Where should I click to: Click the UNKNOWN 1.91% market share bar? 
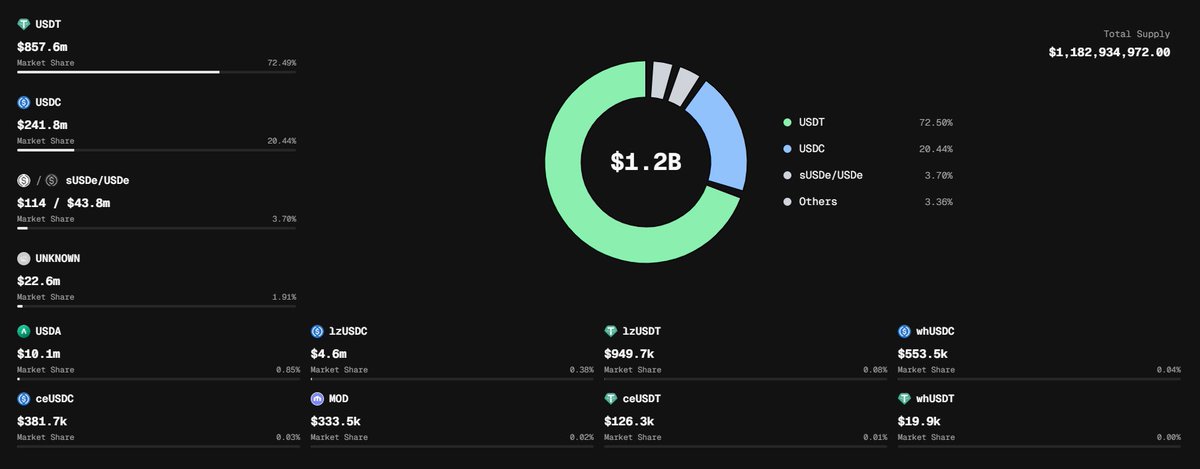[156, 306]
